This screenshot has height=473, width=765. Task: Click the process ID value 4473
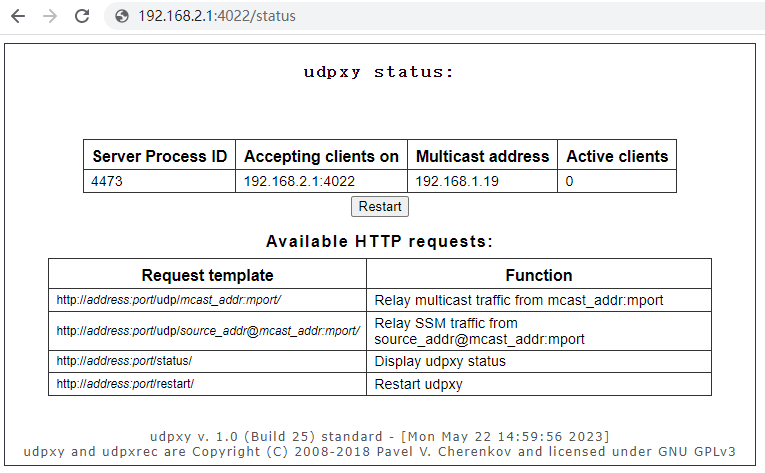tap(107, 182)
